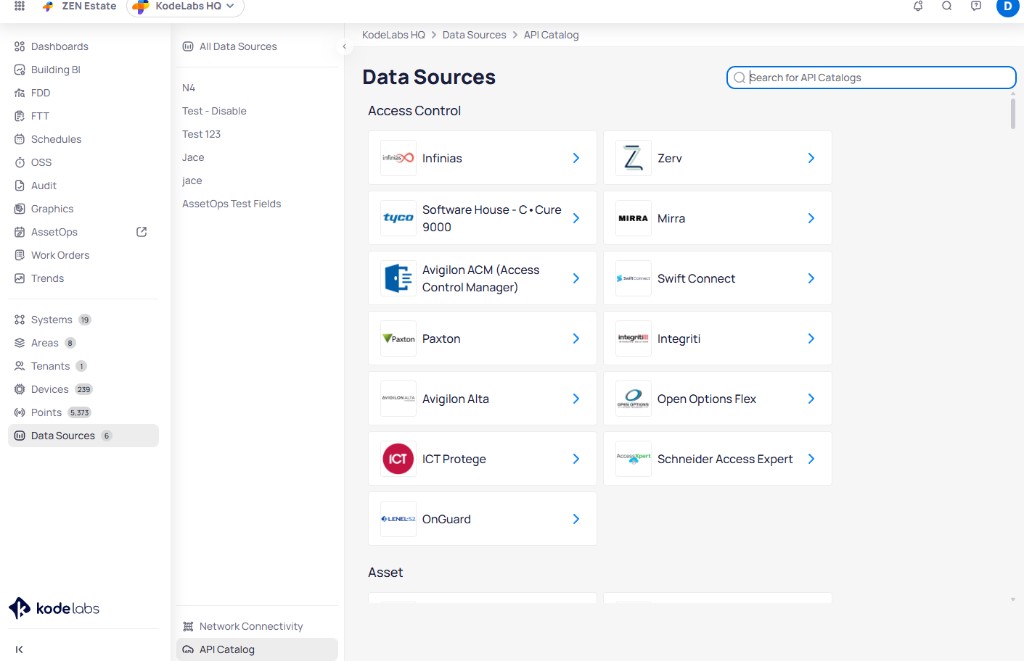This screenshot has width=1024, height=661.
Task: Open the API Catalog panel item
Action: [x=257, y=649]
